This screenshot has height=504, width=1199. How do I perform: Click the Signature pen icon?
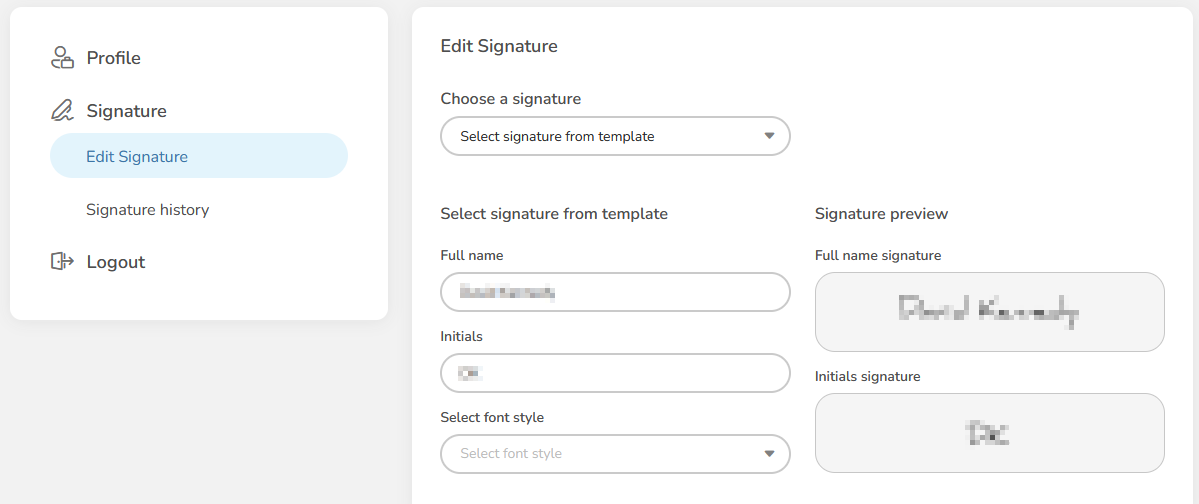pos(62,111)
